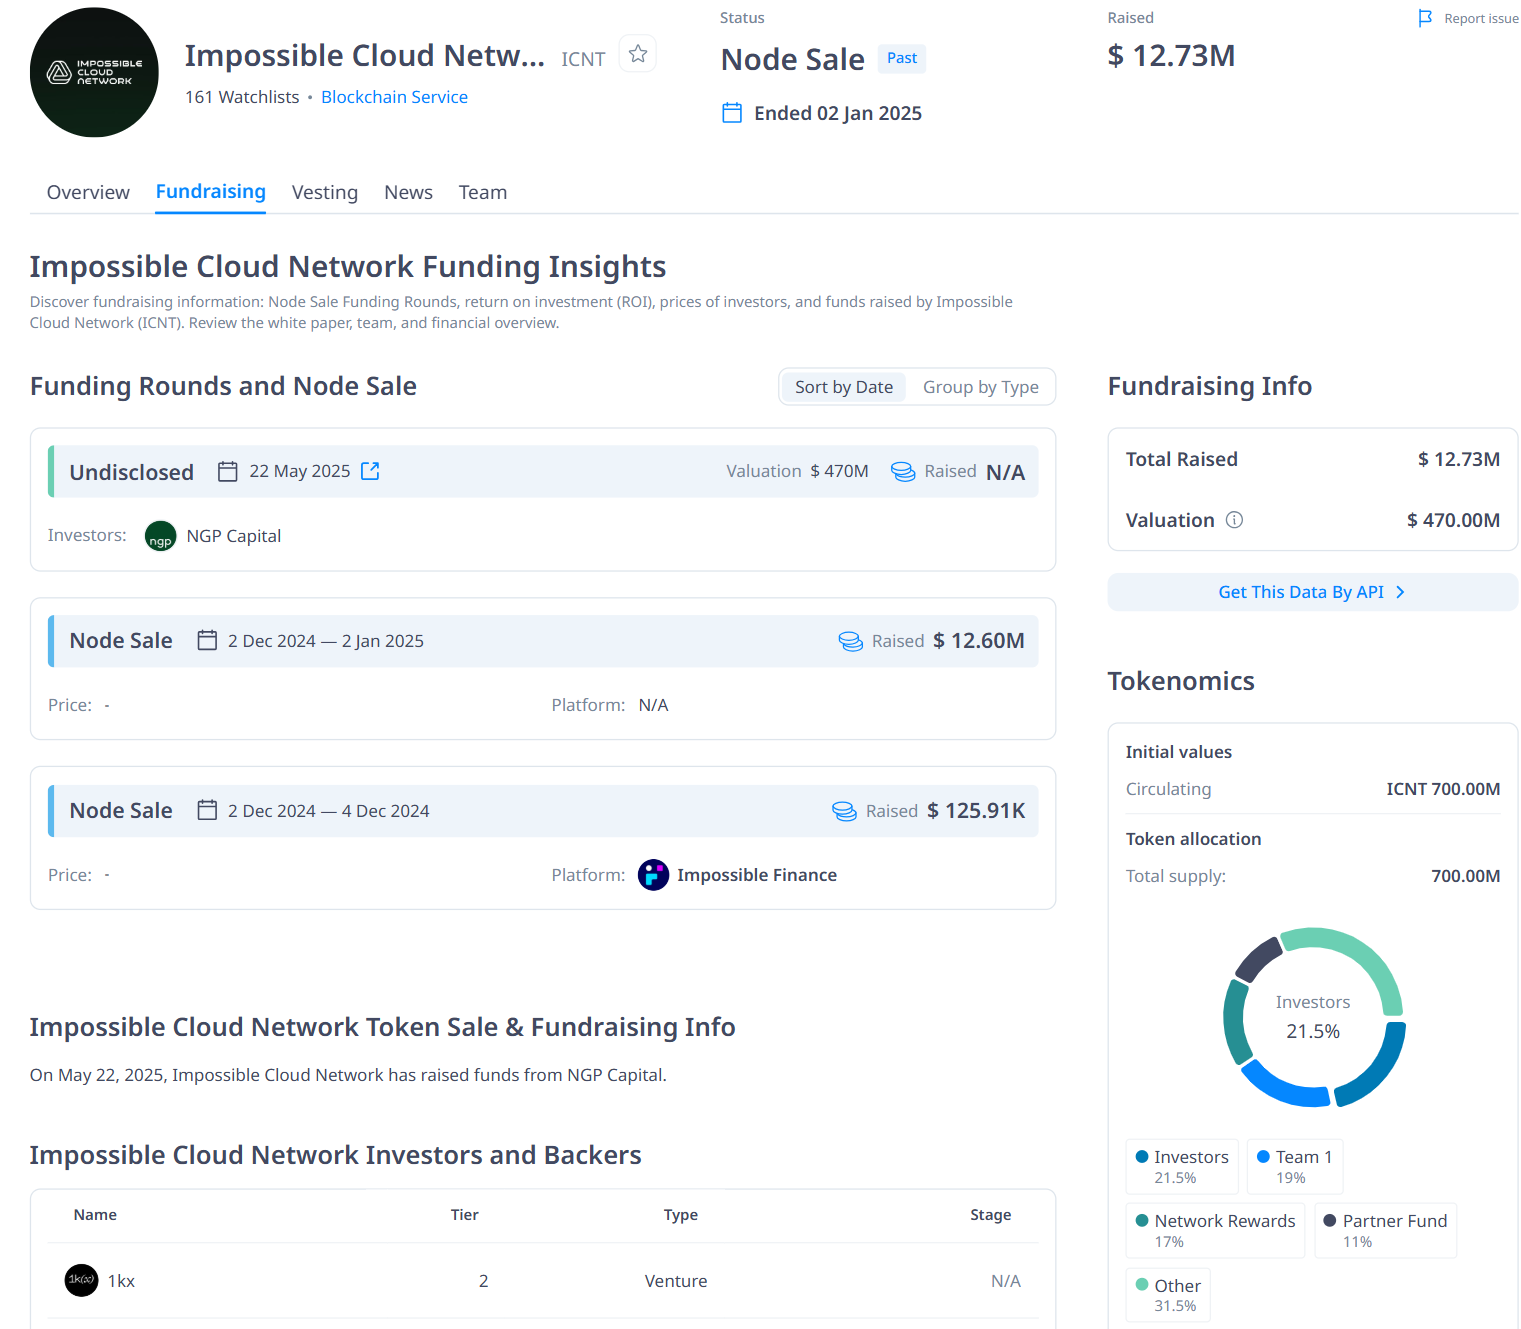This screenshot has width=1521, height=1329.
Task: Select Network Rewards 17% legend chip
Action: click(1215, 1230)
